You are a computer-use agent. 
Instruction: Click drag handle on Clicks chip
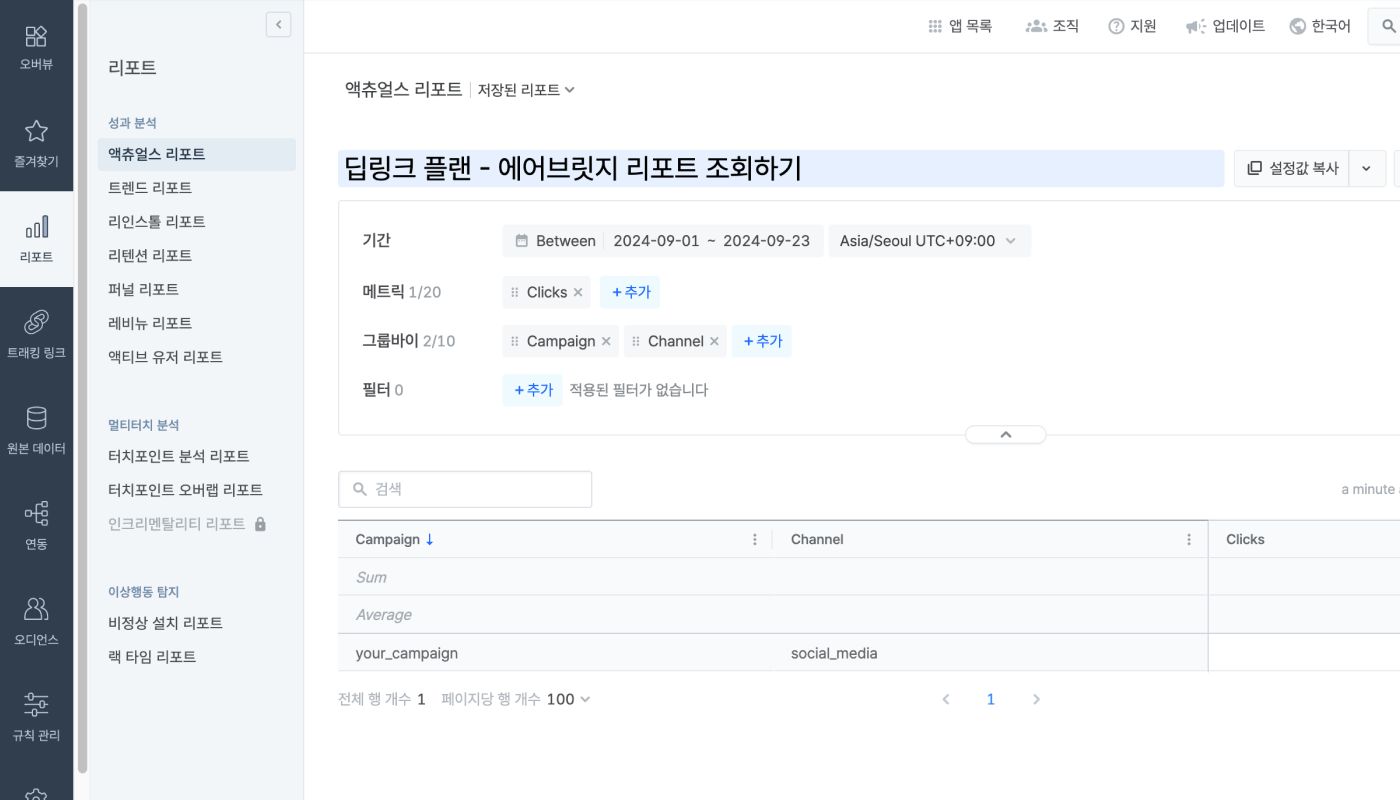click(x=515, y=292)
